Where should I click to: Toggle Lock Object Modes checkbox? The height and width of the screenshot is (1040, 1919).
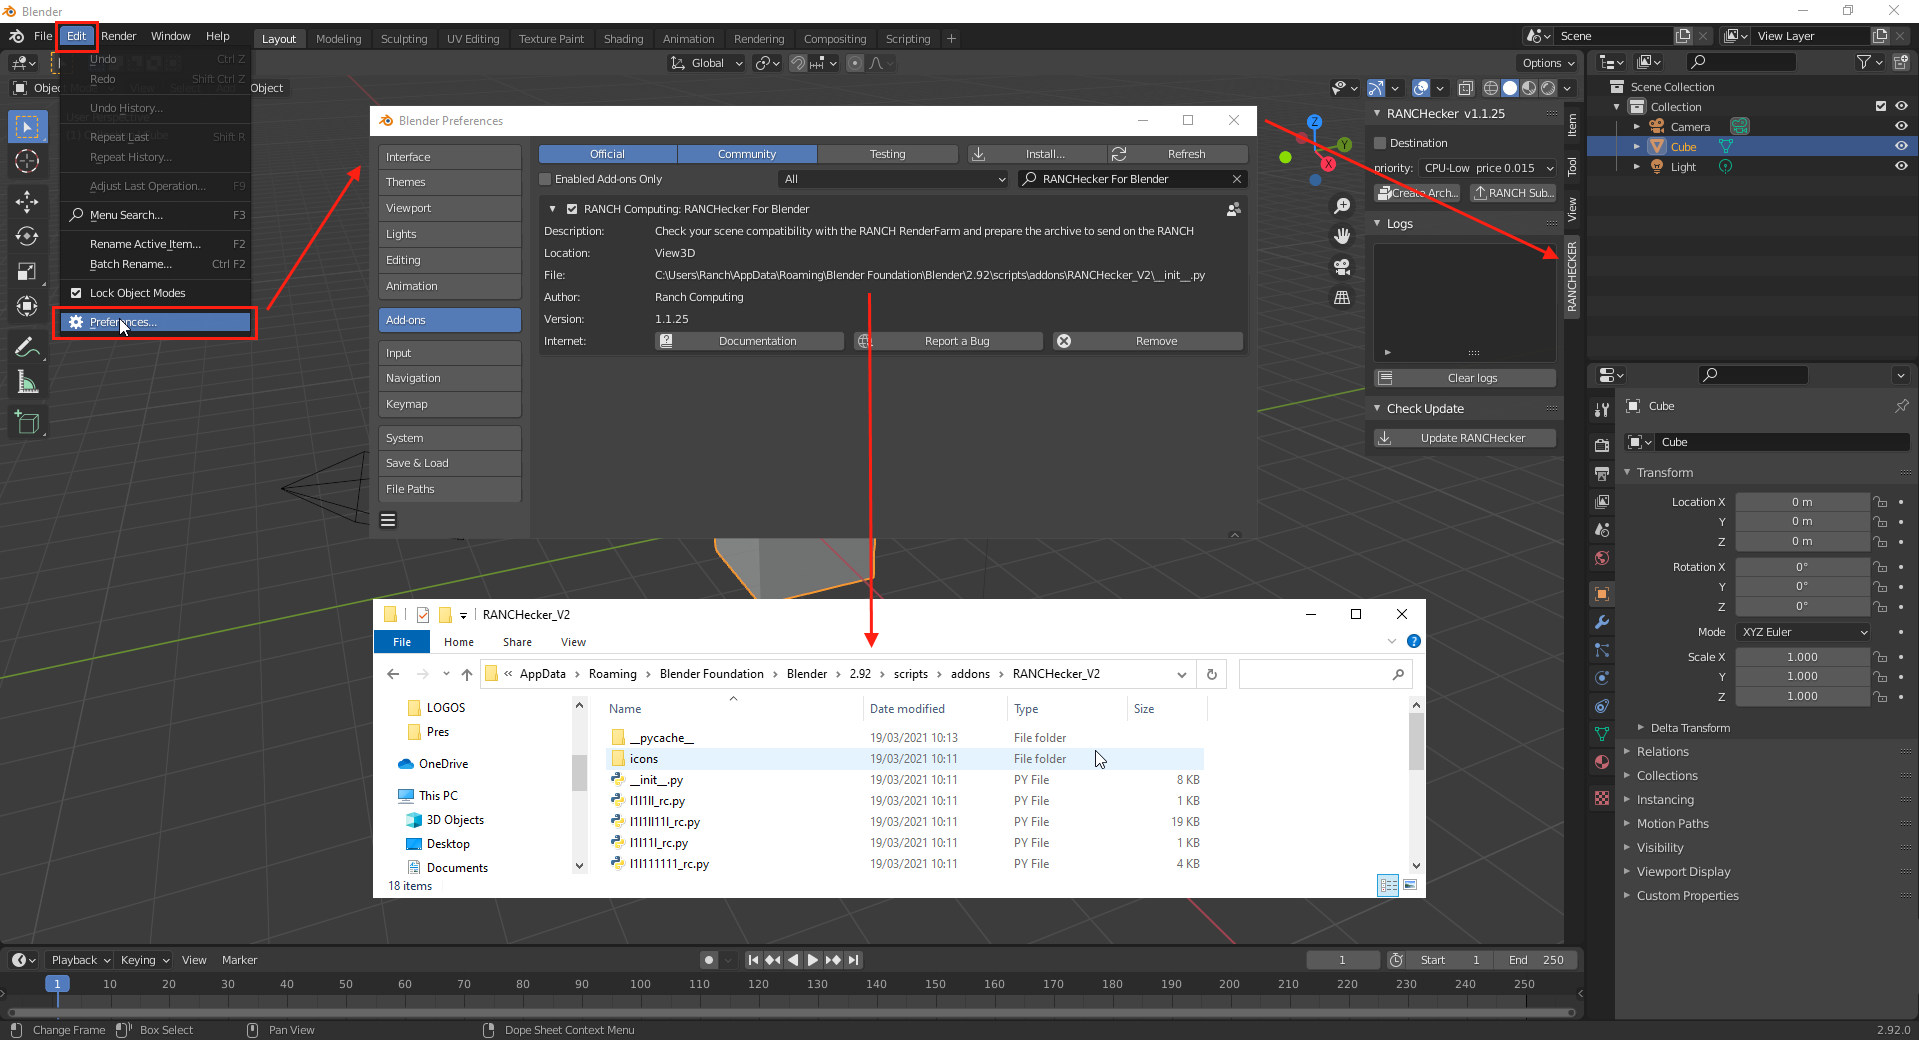point(76,293)
